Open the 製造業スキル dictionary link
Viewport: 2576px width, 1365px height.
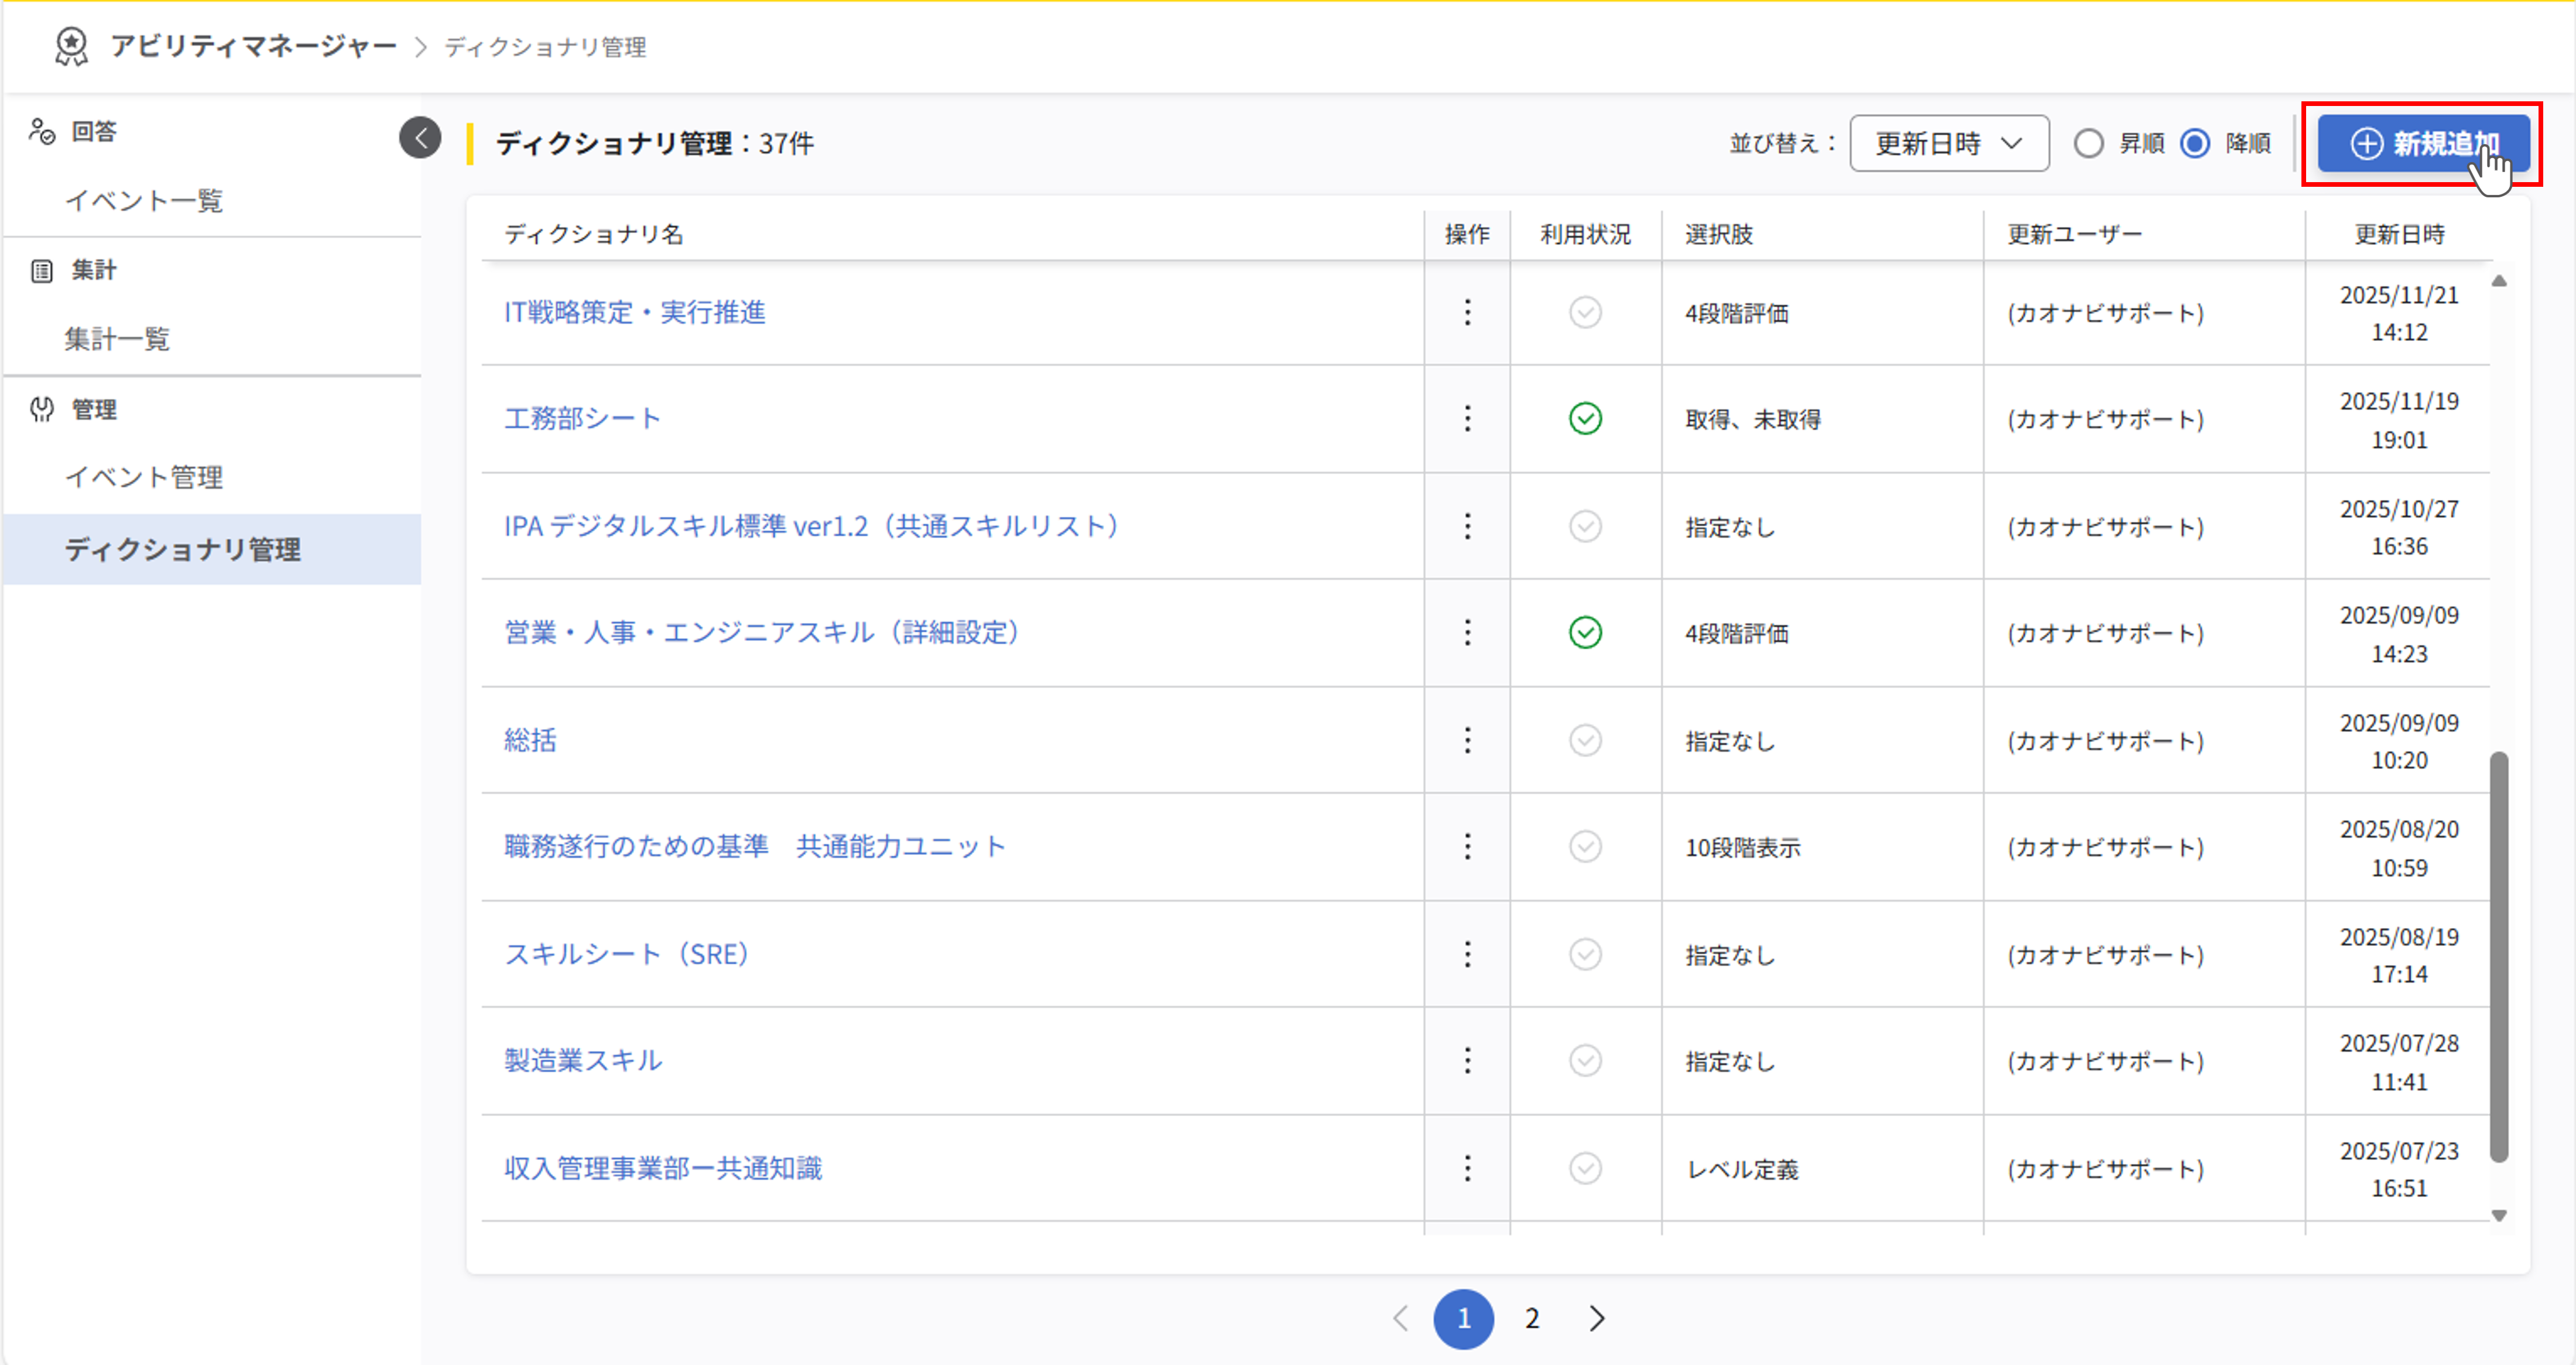tap(583, 1060)
